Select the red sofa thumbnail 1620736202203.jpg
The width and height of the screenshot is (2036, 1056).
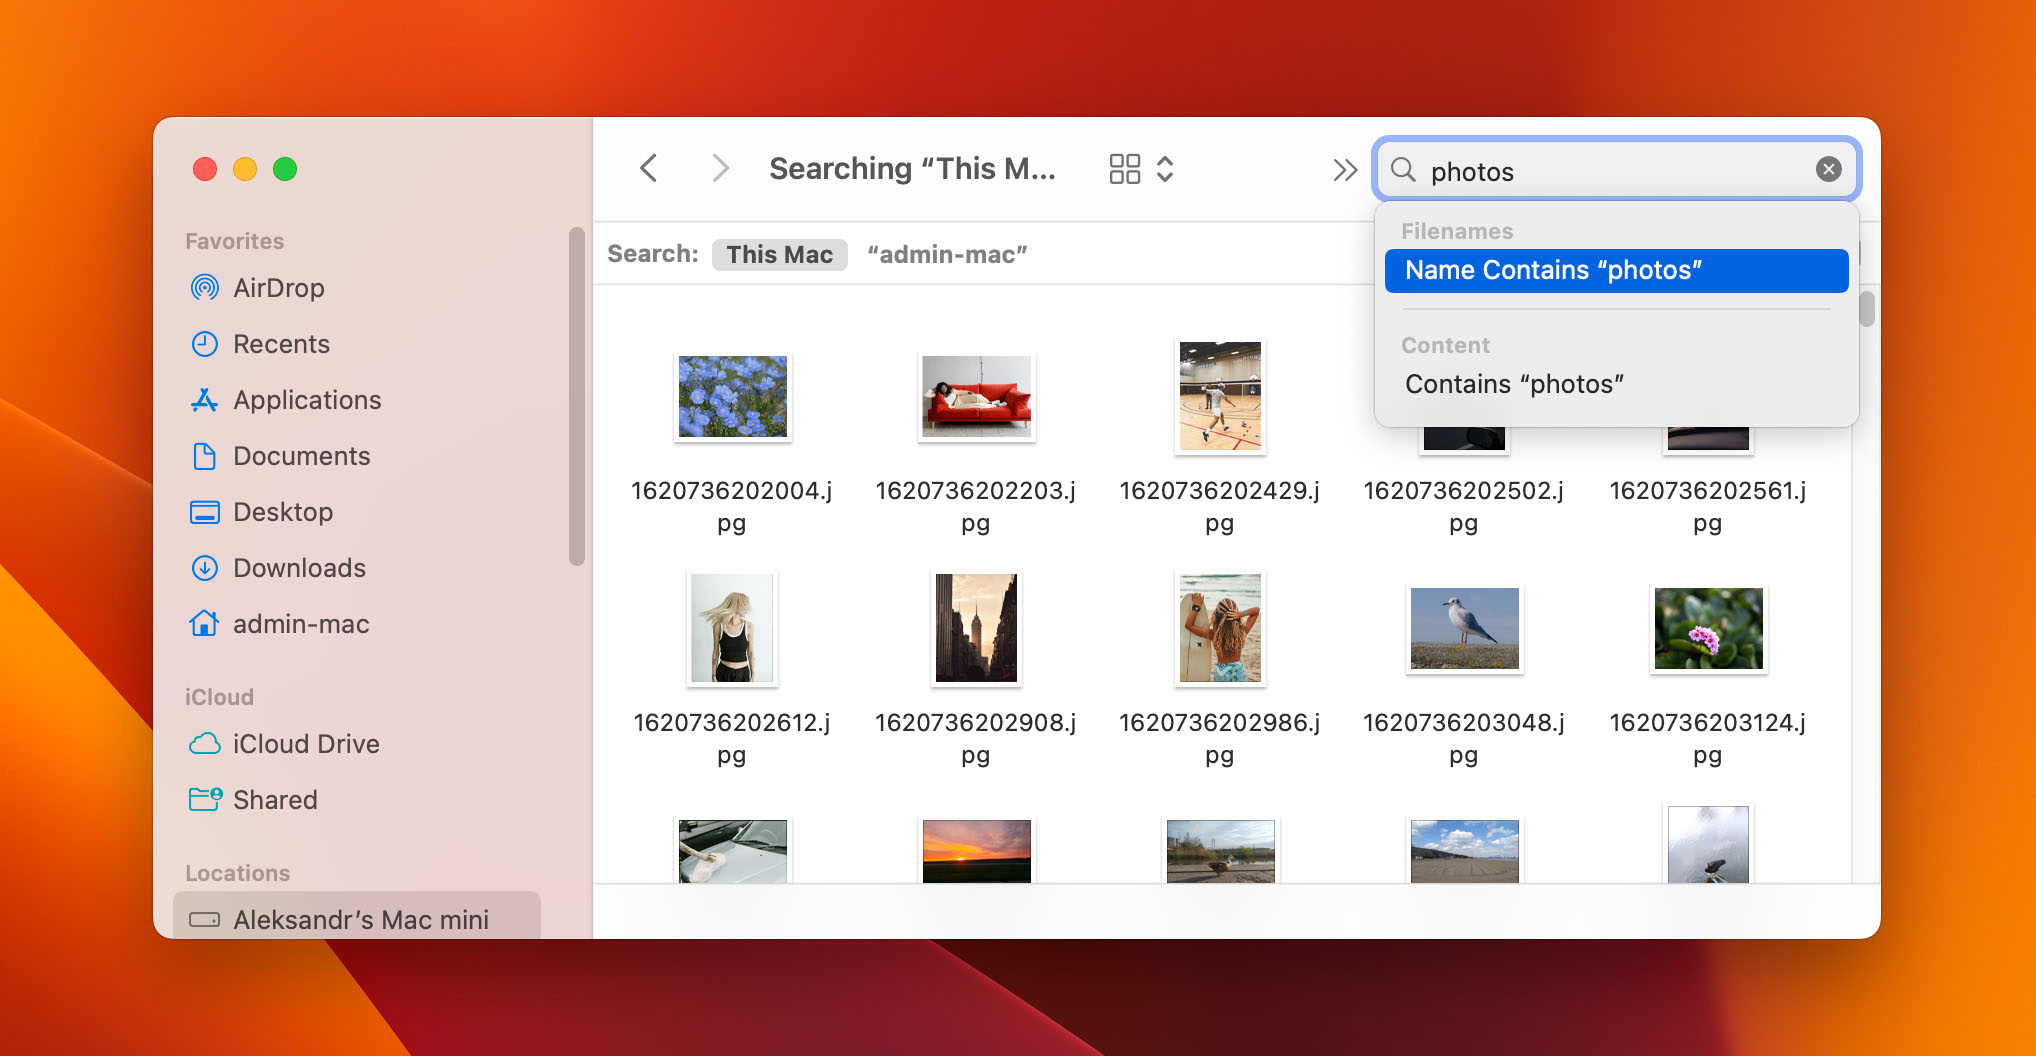(x=977, y=397)
